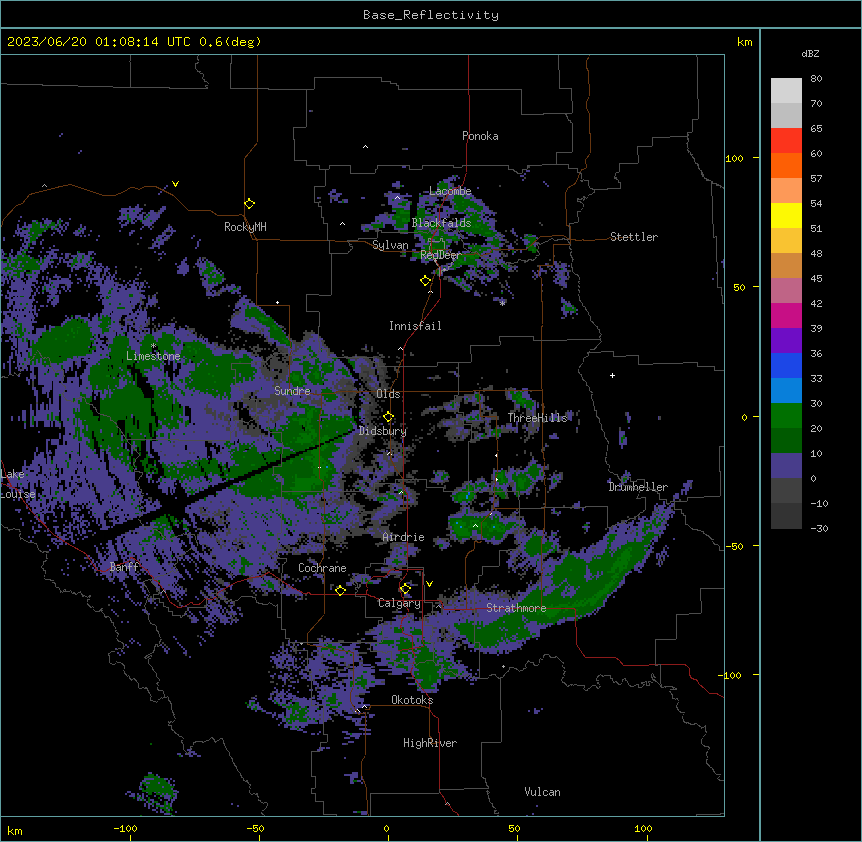Click the asterisk marker southeast of RedDeer
Viewport: 862px width, 842px height.
click(502, 303)
